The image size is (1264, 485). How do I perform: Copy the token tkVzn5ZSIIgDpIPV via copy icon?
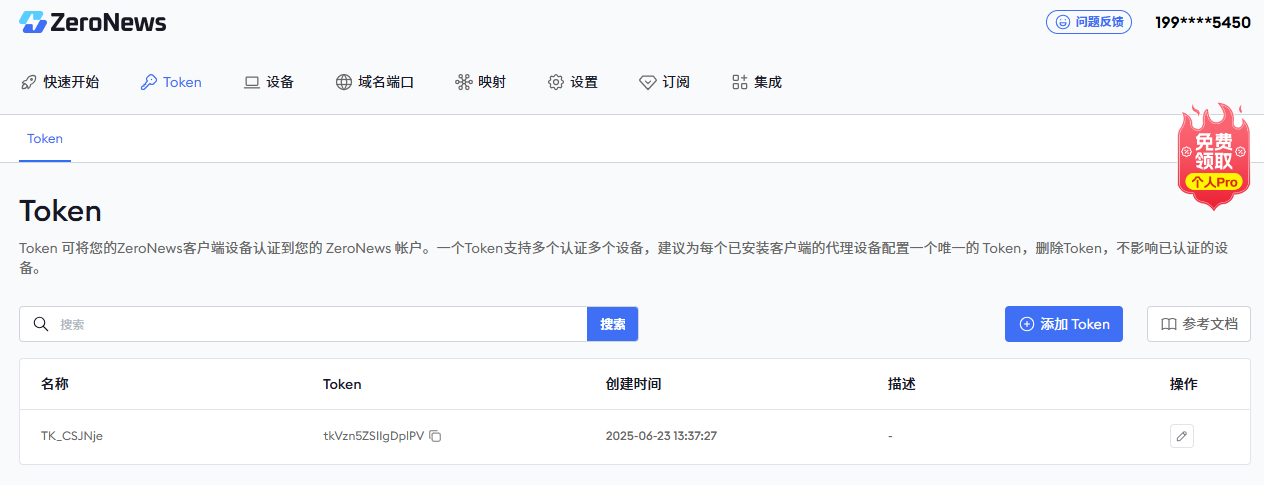pyautogui.click(x=435, y=436)
